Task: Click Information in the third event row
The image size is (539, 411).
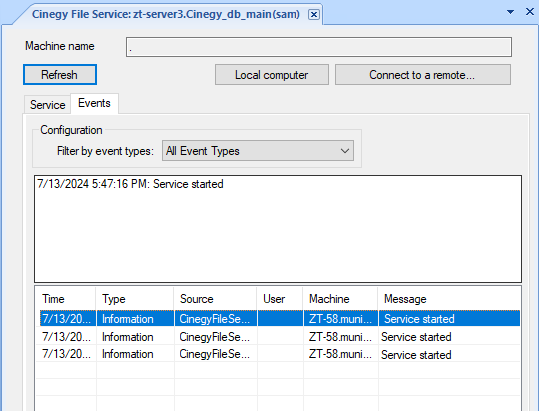Action: click(128, 354)
